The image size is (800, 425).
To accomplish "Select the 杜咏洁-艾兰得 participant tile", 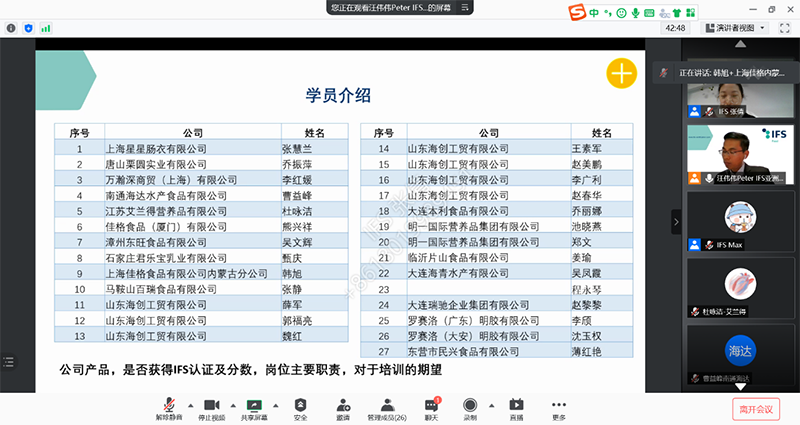I will 740,288.
